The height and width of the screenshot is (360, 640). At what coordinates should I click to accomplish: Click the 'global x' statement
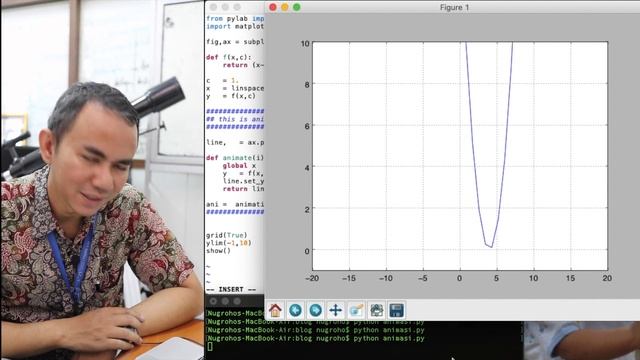point(239,166)
